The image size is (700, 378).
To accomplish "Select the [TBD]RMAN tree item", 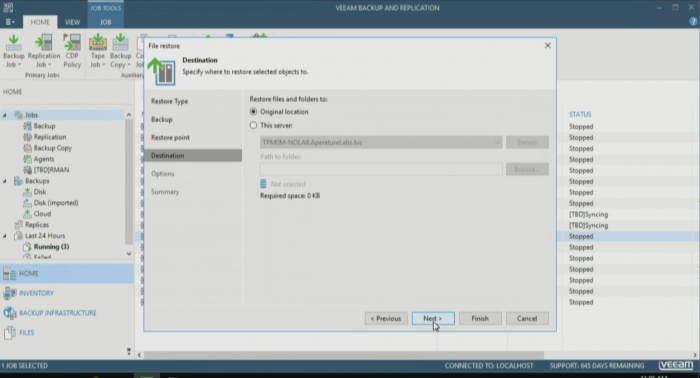I will 51,170.
